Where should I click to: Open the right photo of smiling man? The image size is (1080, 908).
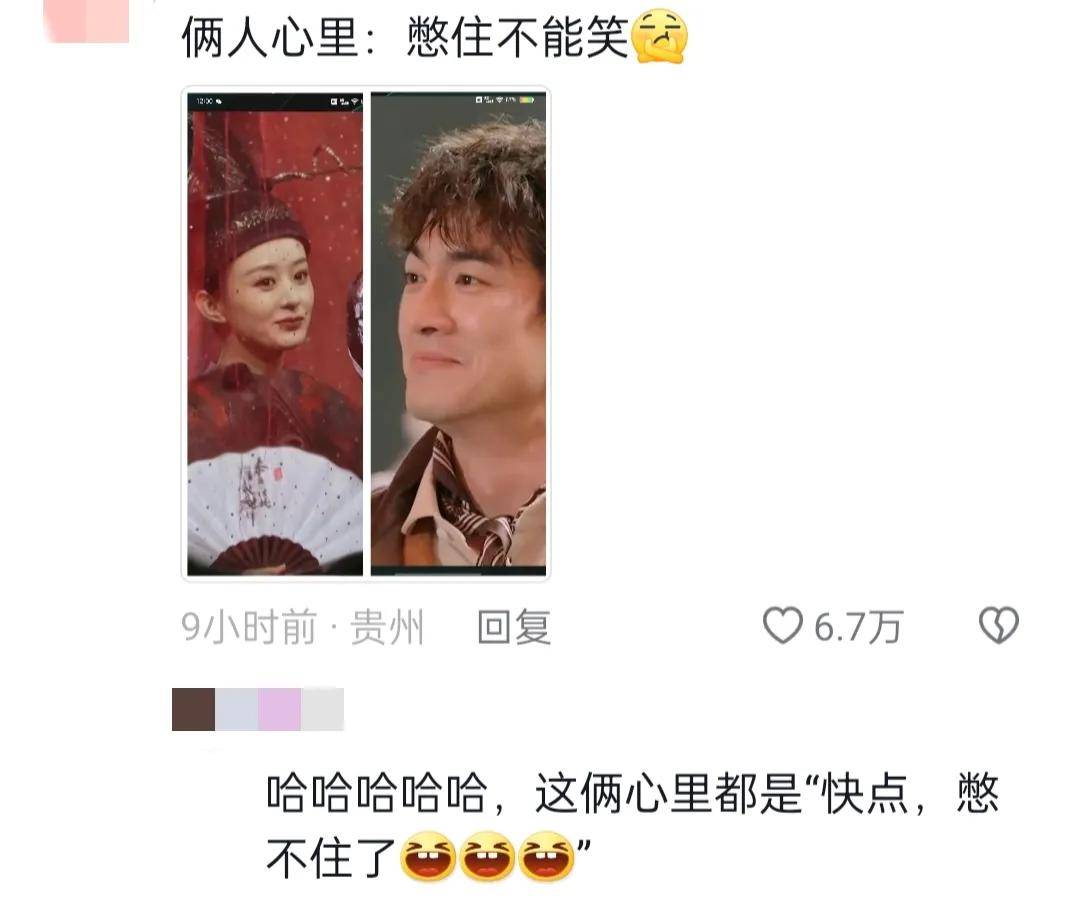click(459, 334)
